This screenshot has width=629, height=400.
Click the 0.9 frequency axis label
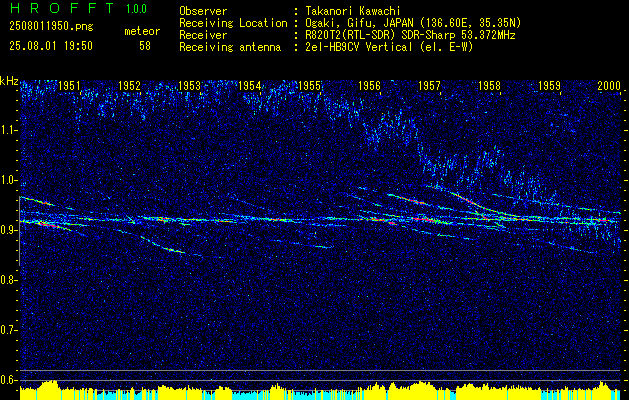tap(9, 230)
